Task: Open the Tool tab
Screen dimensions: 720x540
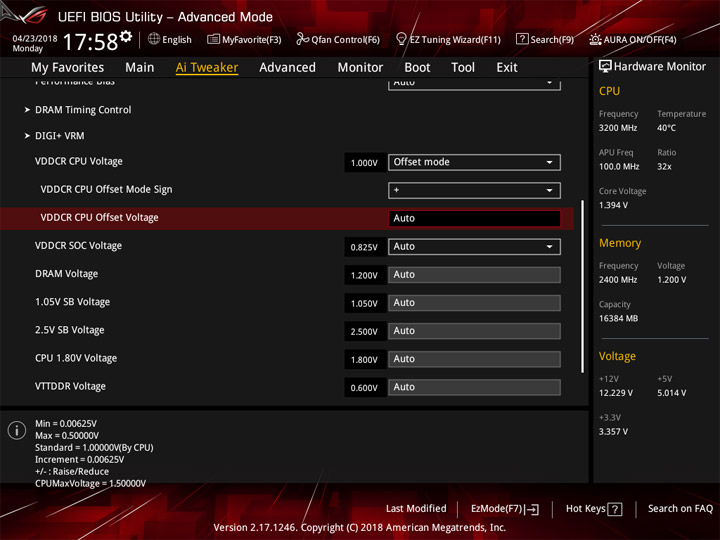Action: coord(463,68)
